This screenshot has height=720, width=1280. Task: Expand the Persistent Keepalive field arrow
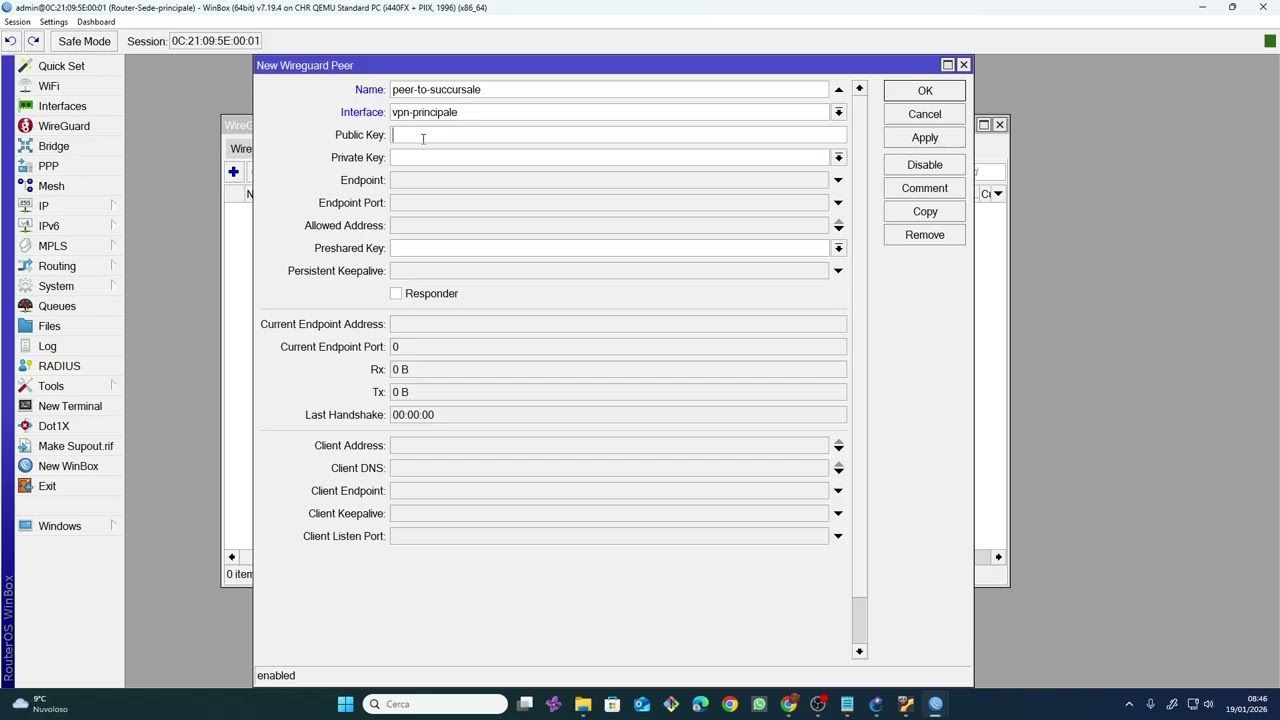click(x=838, y=271)
